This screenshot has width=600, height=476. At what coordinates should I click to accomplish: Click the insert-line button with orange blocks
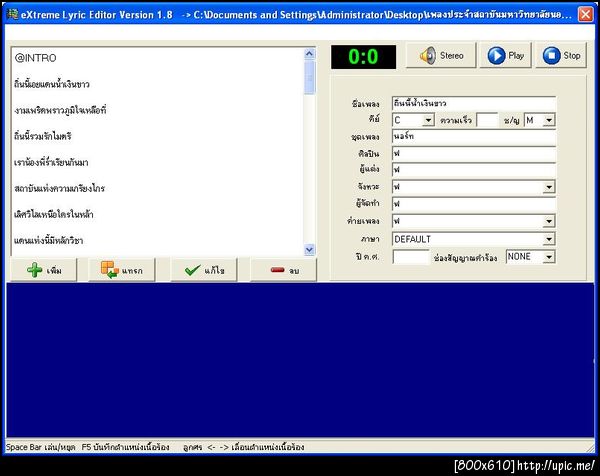(x=122, y=270)
